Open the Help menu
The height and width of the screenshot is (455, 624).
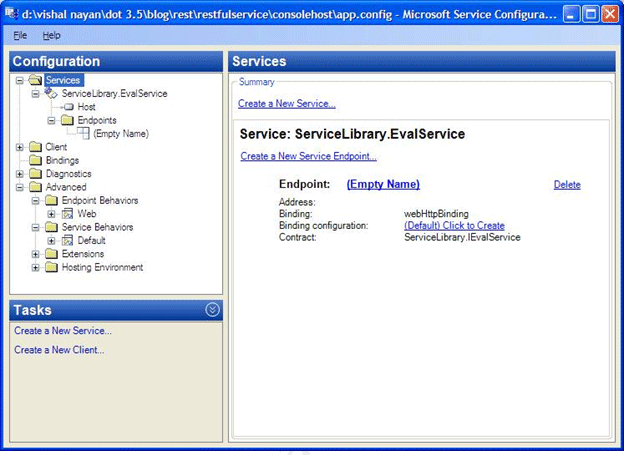coord(51,35)
